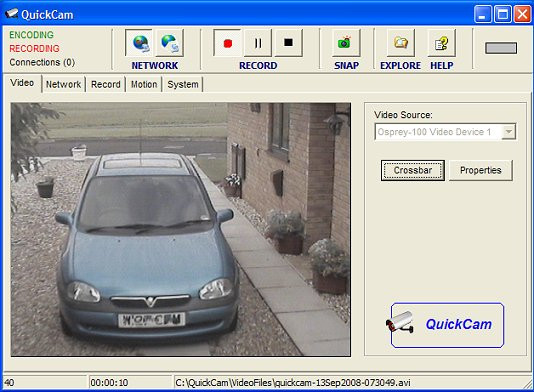Click the 00:00:10 elapsed time in status bar
This screenshot has width=534, height=392.
click(x=109, y=383)
